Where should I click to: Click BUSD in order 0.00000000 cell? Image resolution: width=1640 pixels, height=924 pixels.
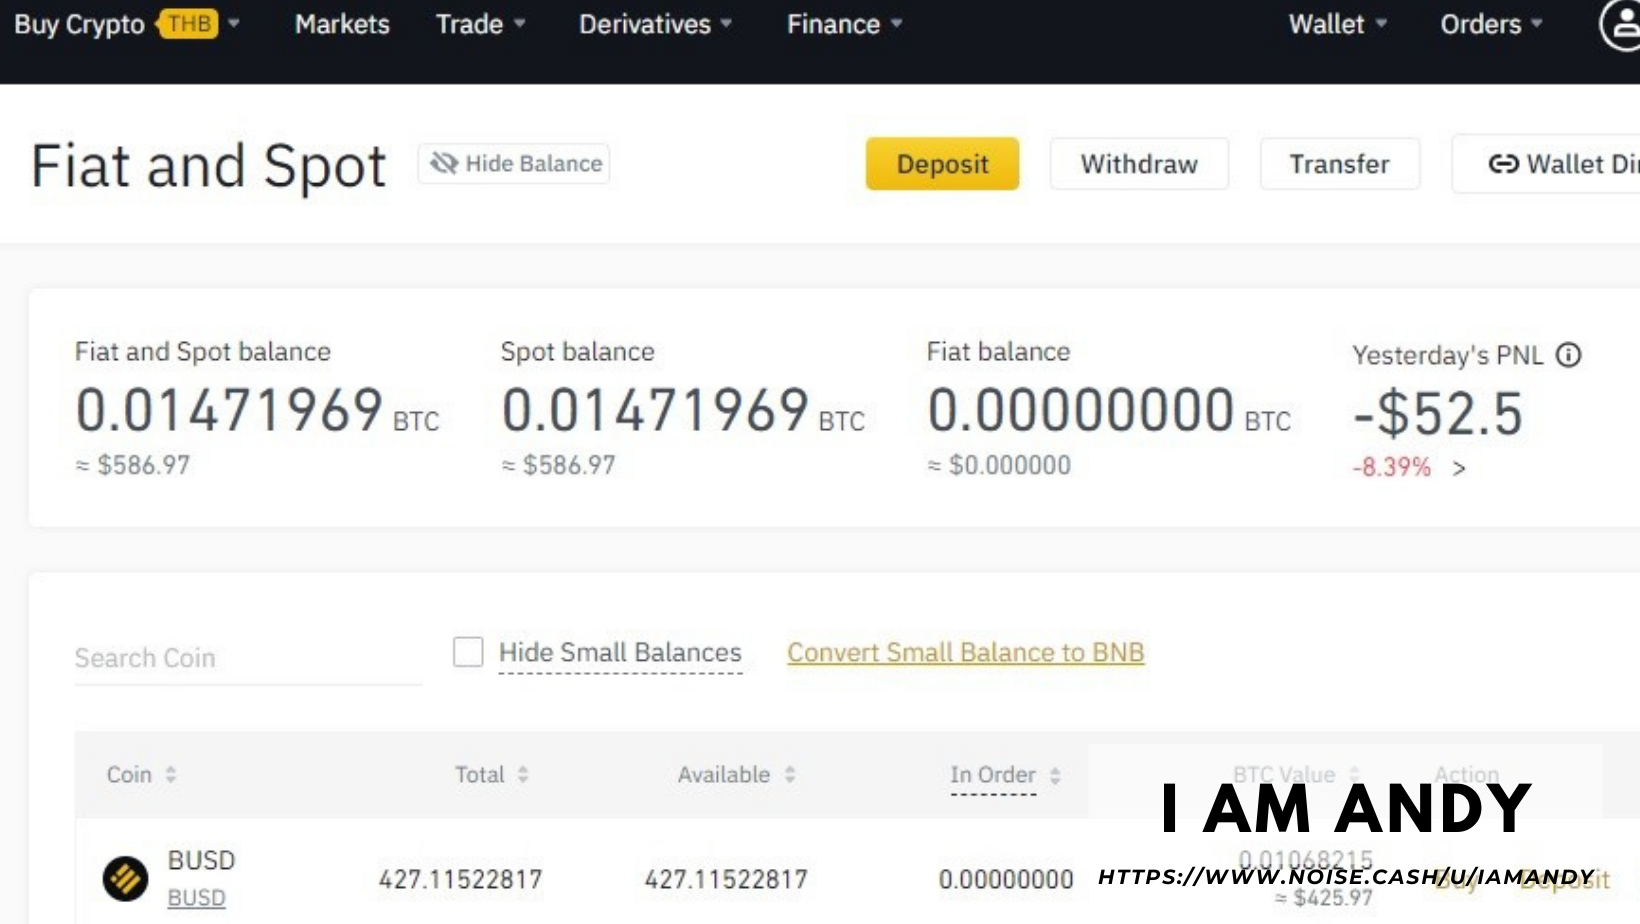[x=1006, y=879]
